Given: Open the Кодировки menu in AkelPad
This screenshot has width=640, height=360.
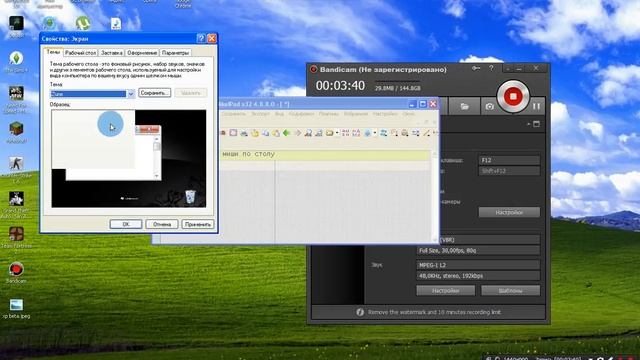Looking at the screenshot, I should tap(301, 114).
